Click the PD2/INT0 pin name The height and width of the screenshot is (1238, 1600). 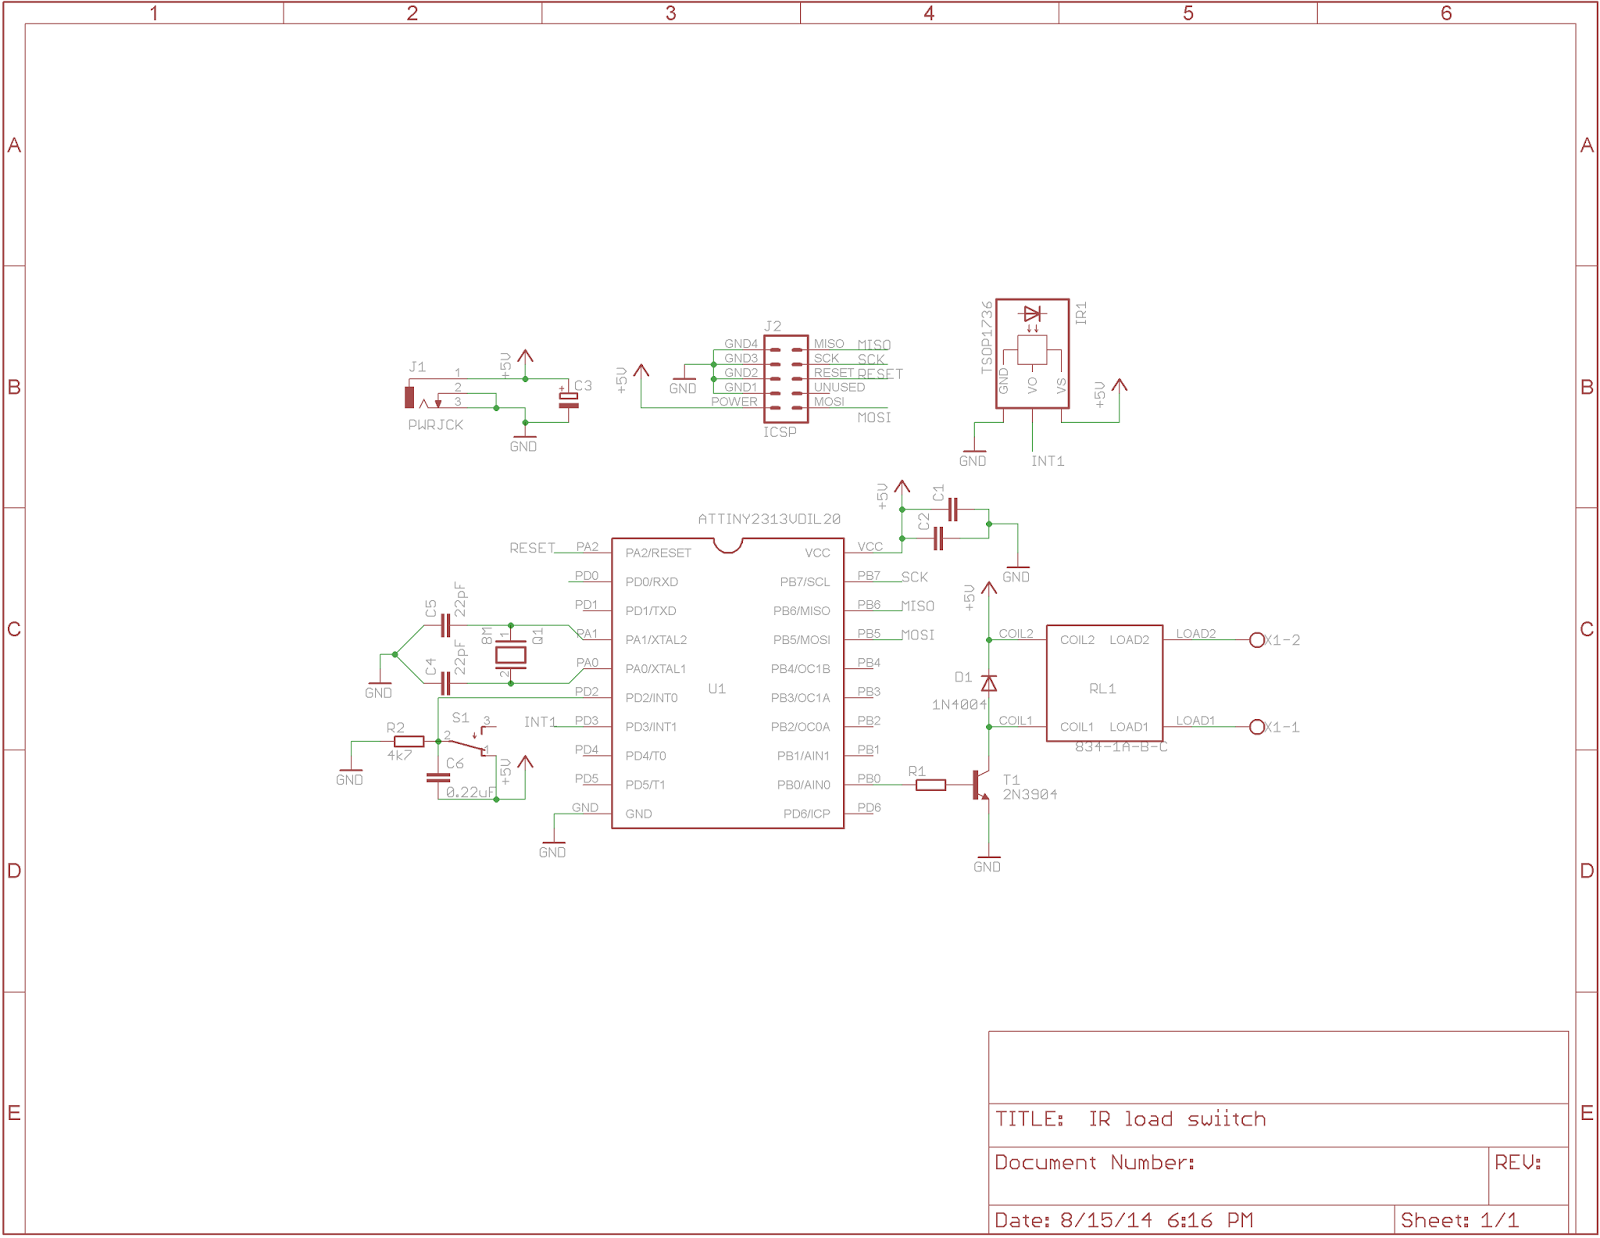tap(651, 698)
